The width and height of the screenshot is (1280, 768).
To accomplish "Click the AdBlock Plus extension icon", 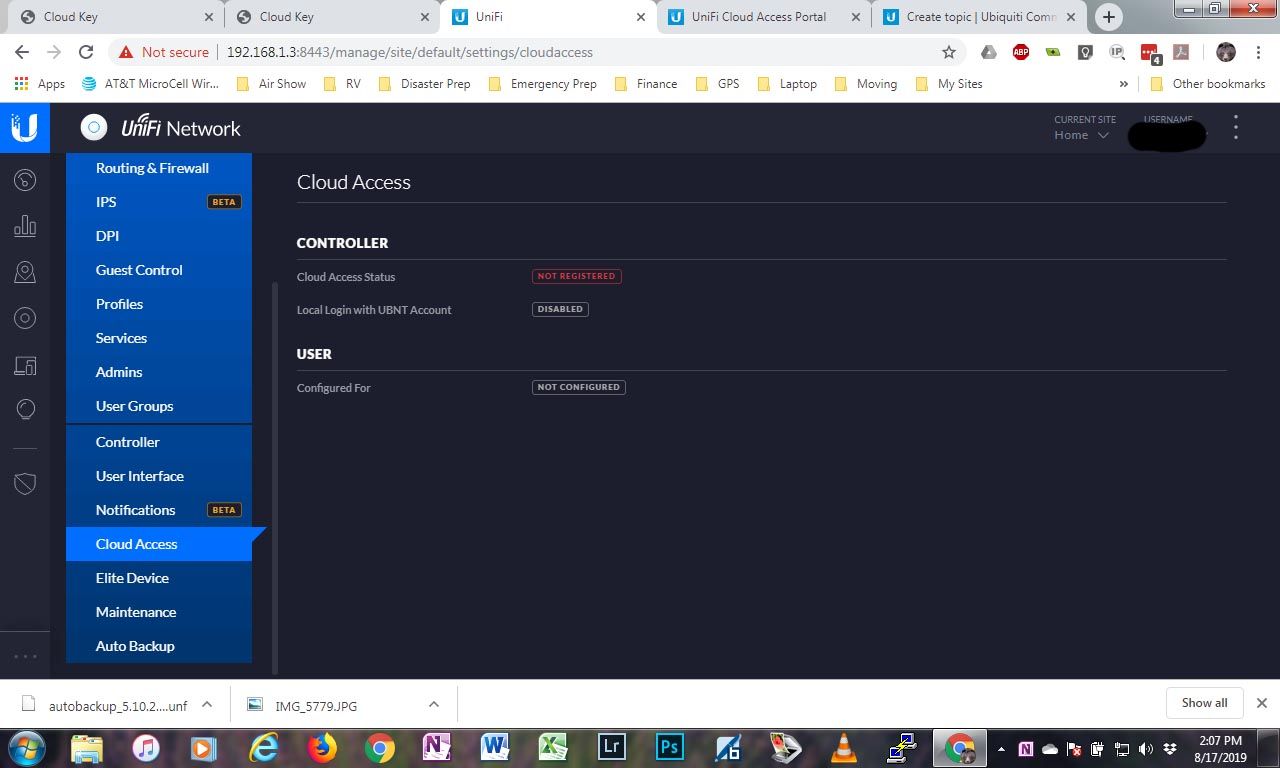I will pos(1021,52).
